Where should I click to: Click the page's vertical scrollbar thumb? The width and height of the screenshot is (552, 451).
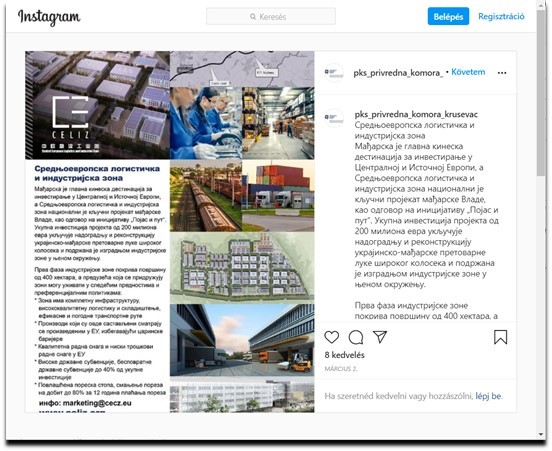[x=541, y=93]
